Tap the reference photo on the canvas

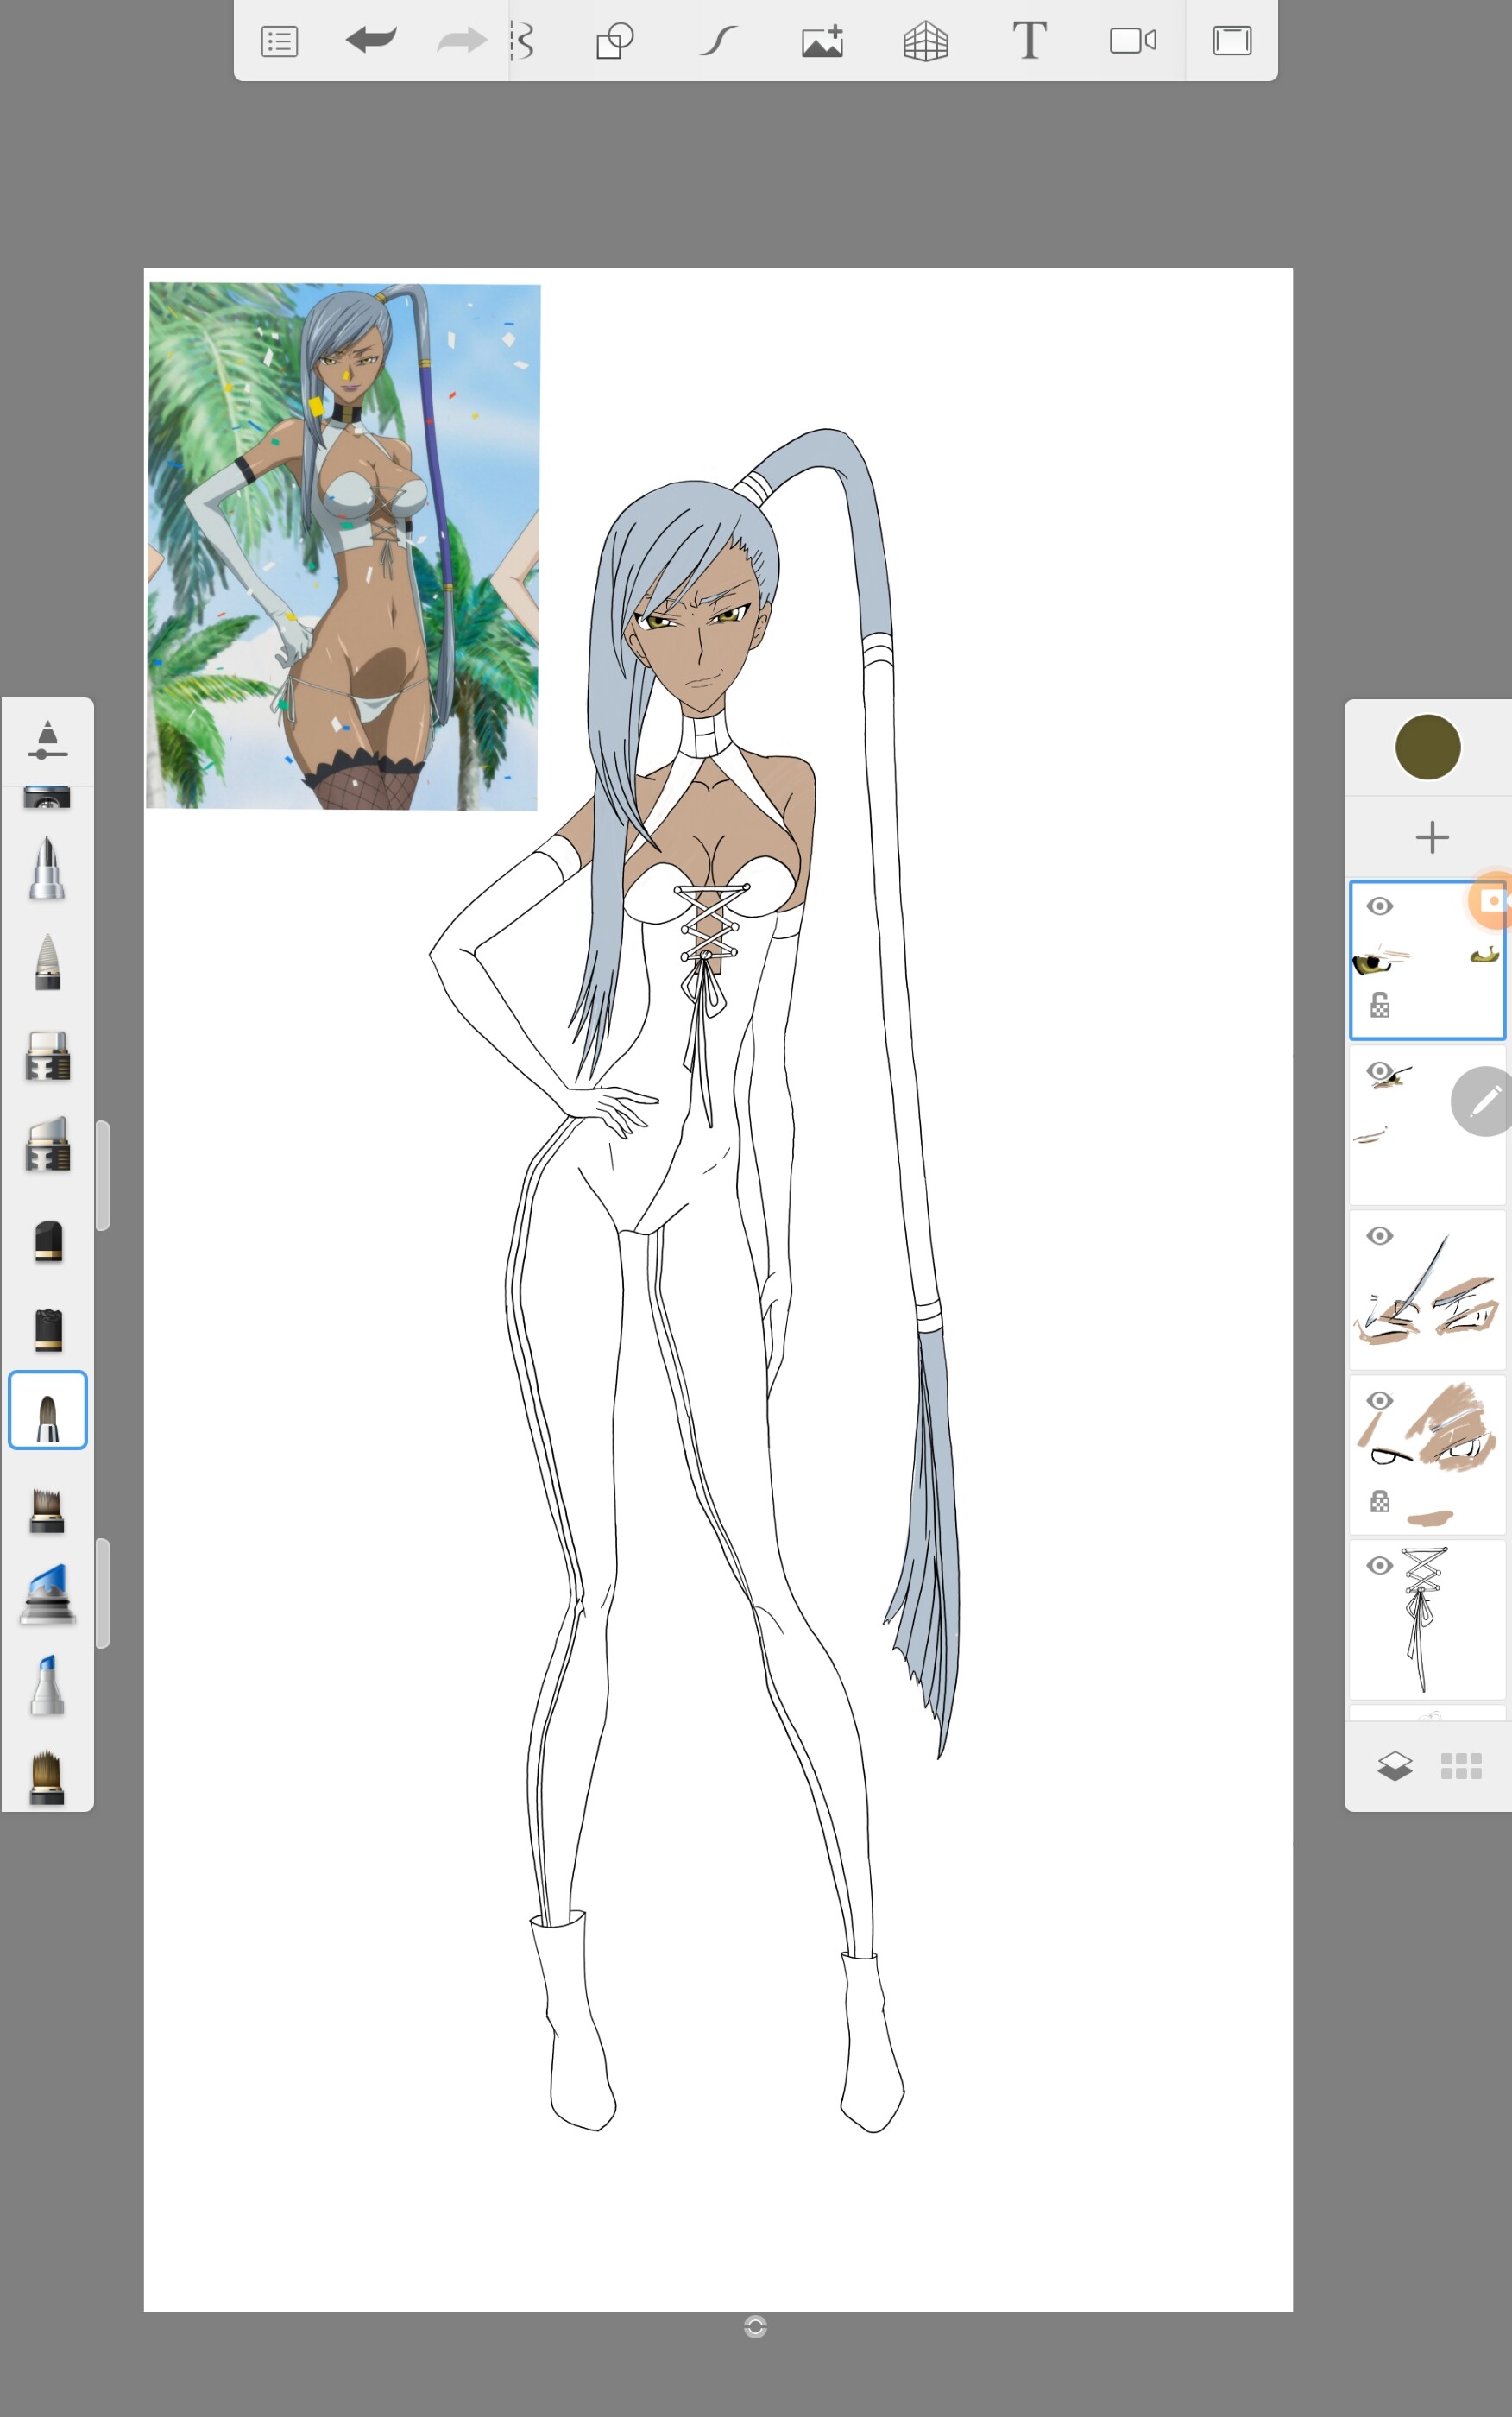click(343, 546)
